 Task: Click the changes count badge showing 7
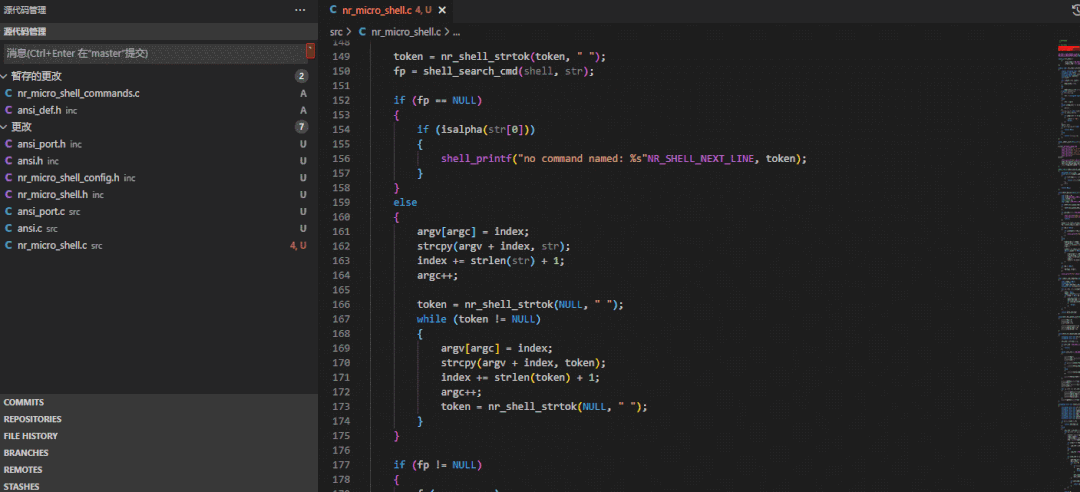tap(301, 127)
